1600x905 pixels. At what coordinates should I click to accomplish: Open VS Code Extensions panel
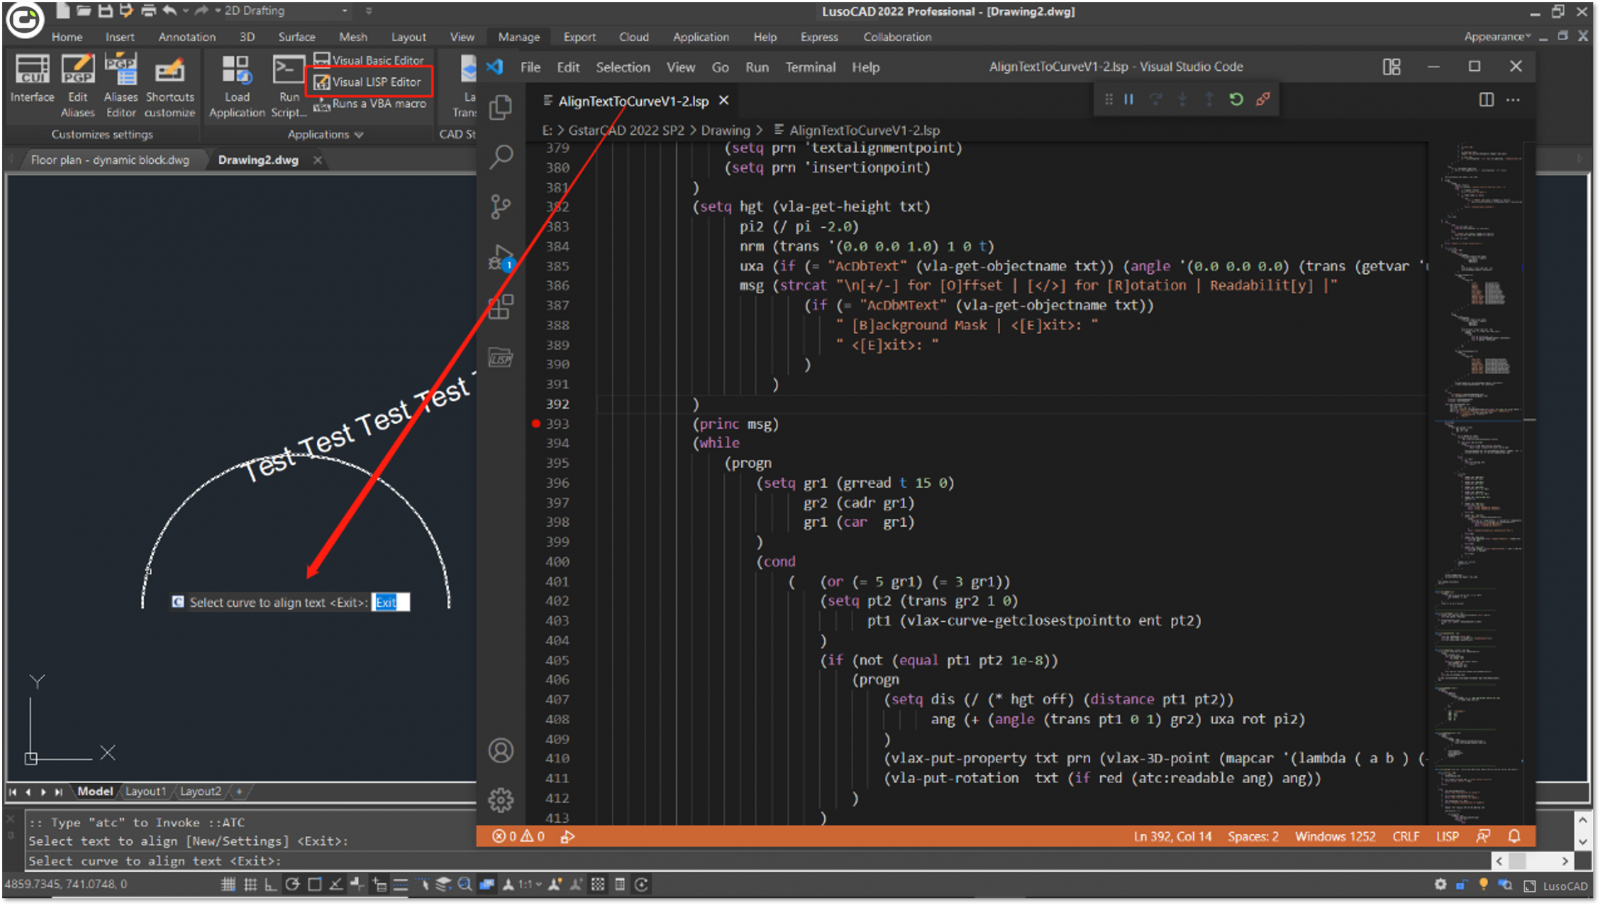tap(501, 307)
